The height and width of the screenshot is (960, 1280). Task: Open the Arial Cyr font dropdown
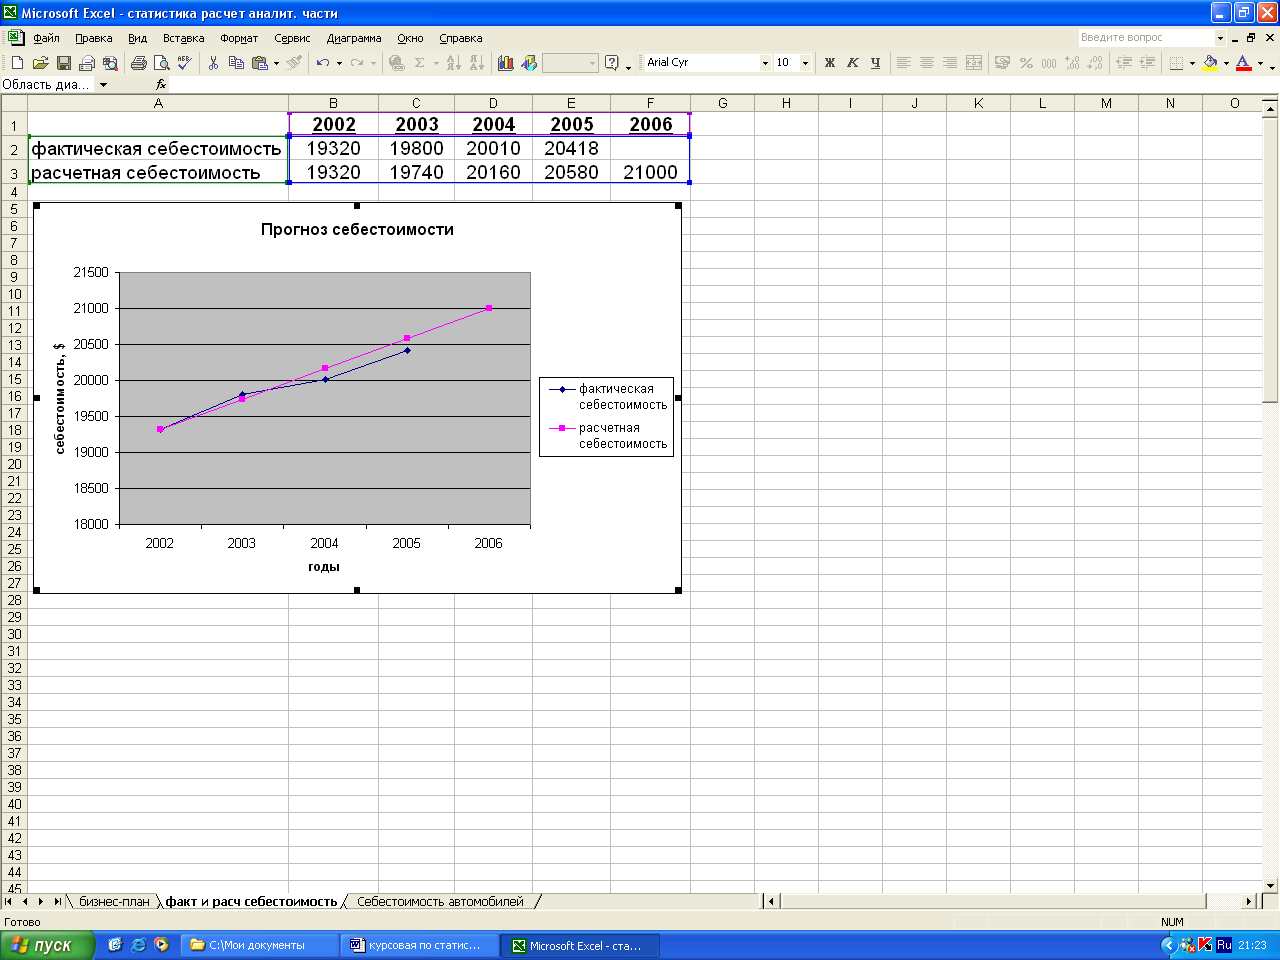click(x=765, y=63)
